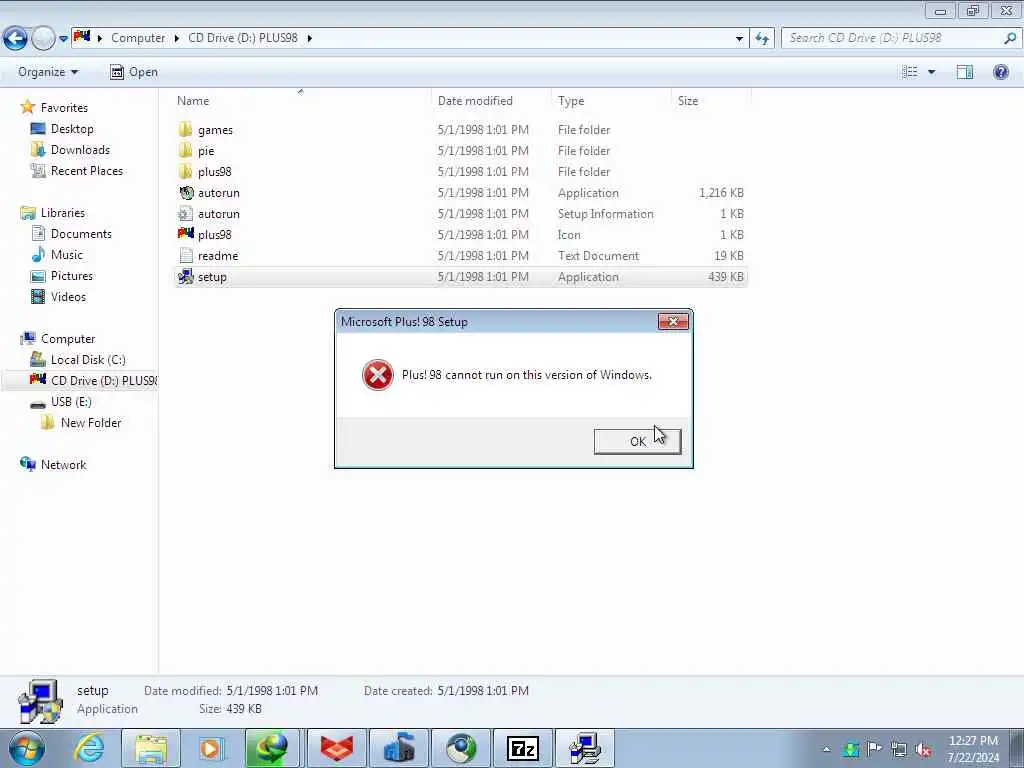
Task: Open 7-Zip from the taskbar
Action: [x=522, y=748]
